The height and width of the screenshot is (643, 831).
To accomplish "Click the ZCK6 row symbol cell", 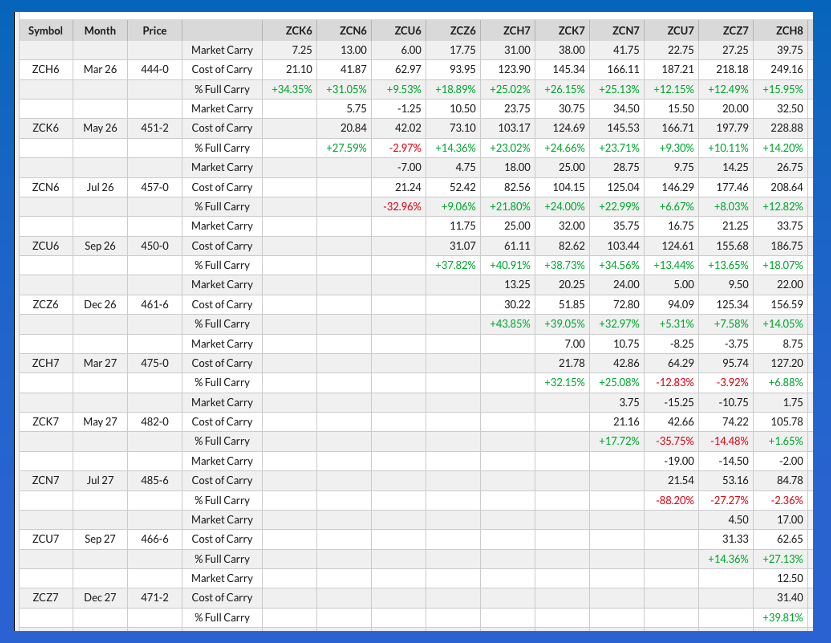I will pyautogui.click(x=46, y=128).
